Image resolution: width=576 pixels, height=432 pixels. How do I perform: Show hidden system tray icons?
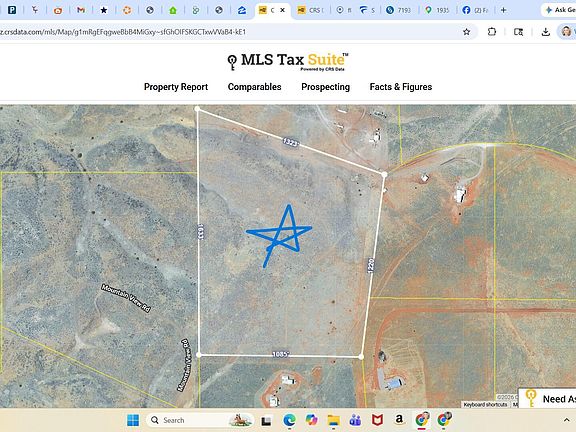pos(566,420)
